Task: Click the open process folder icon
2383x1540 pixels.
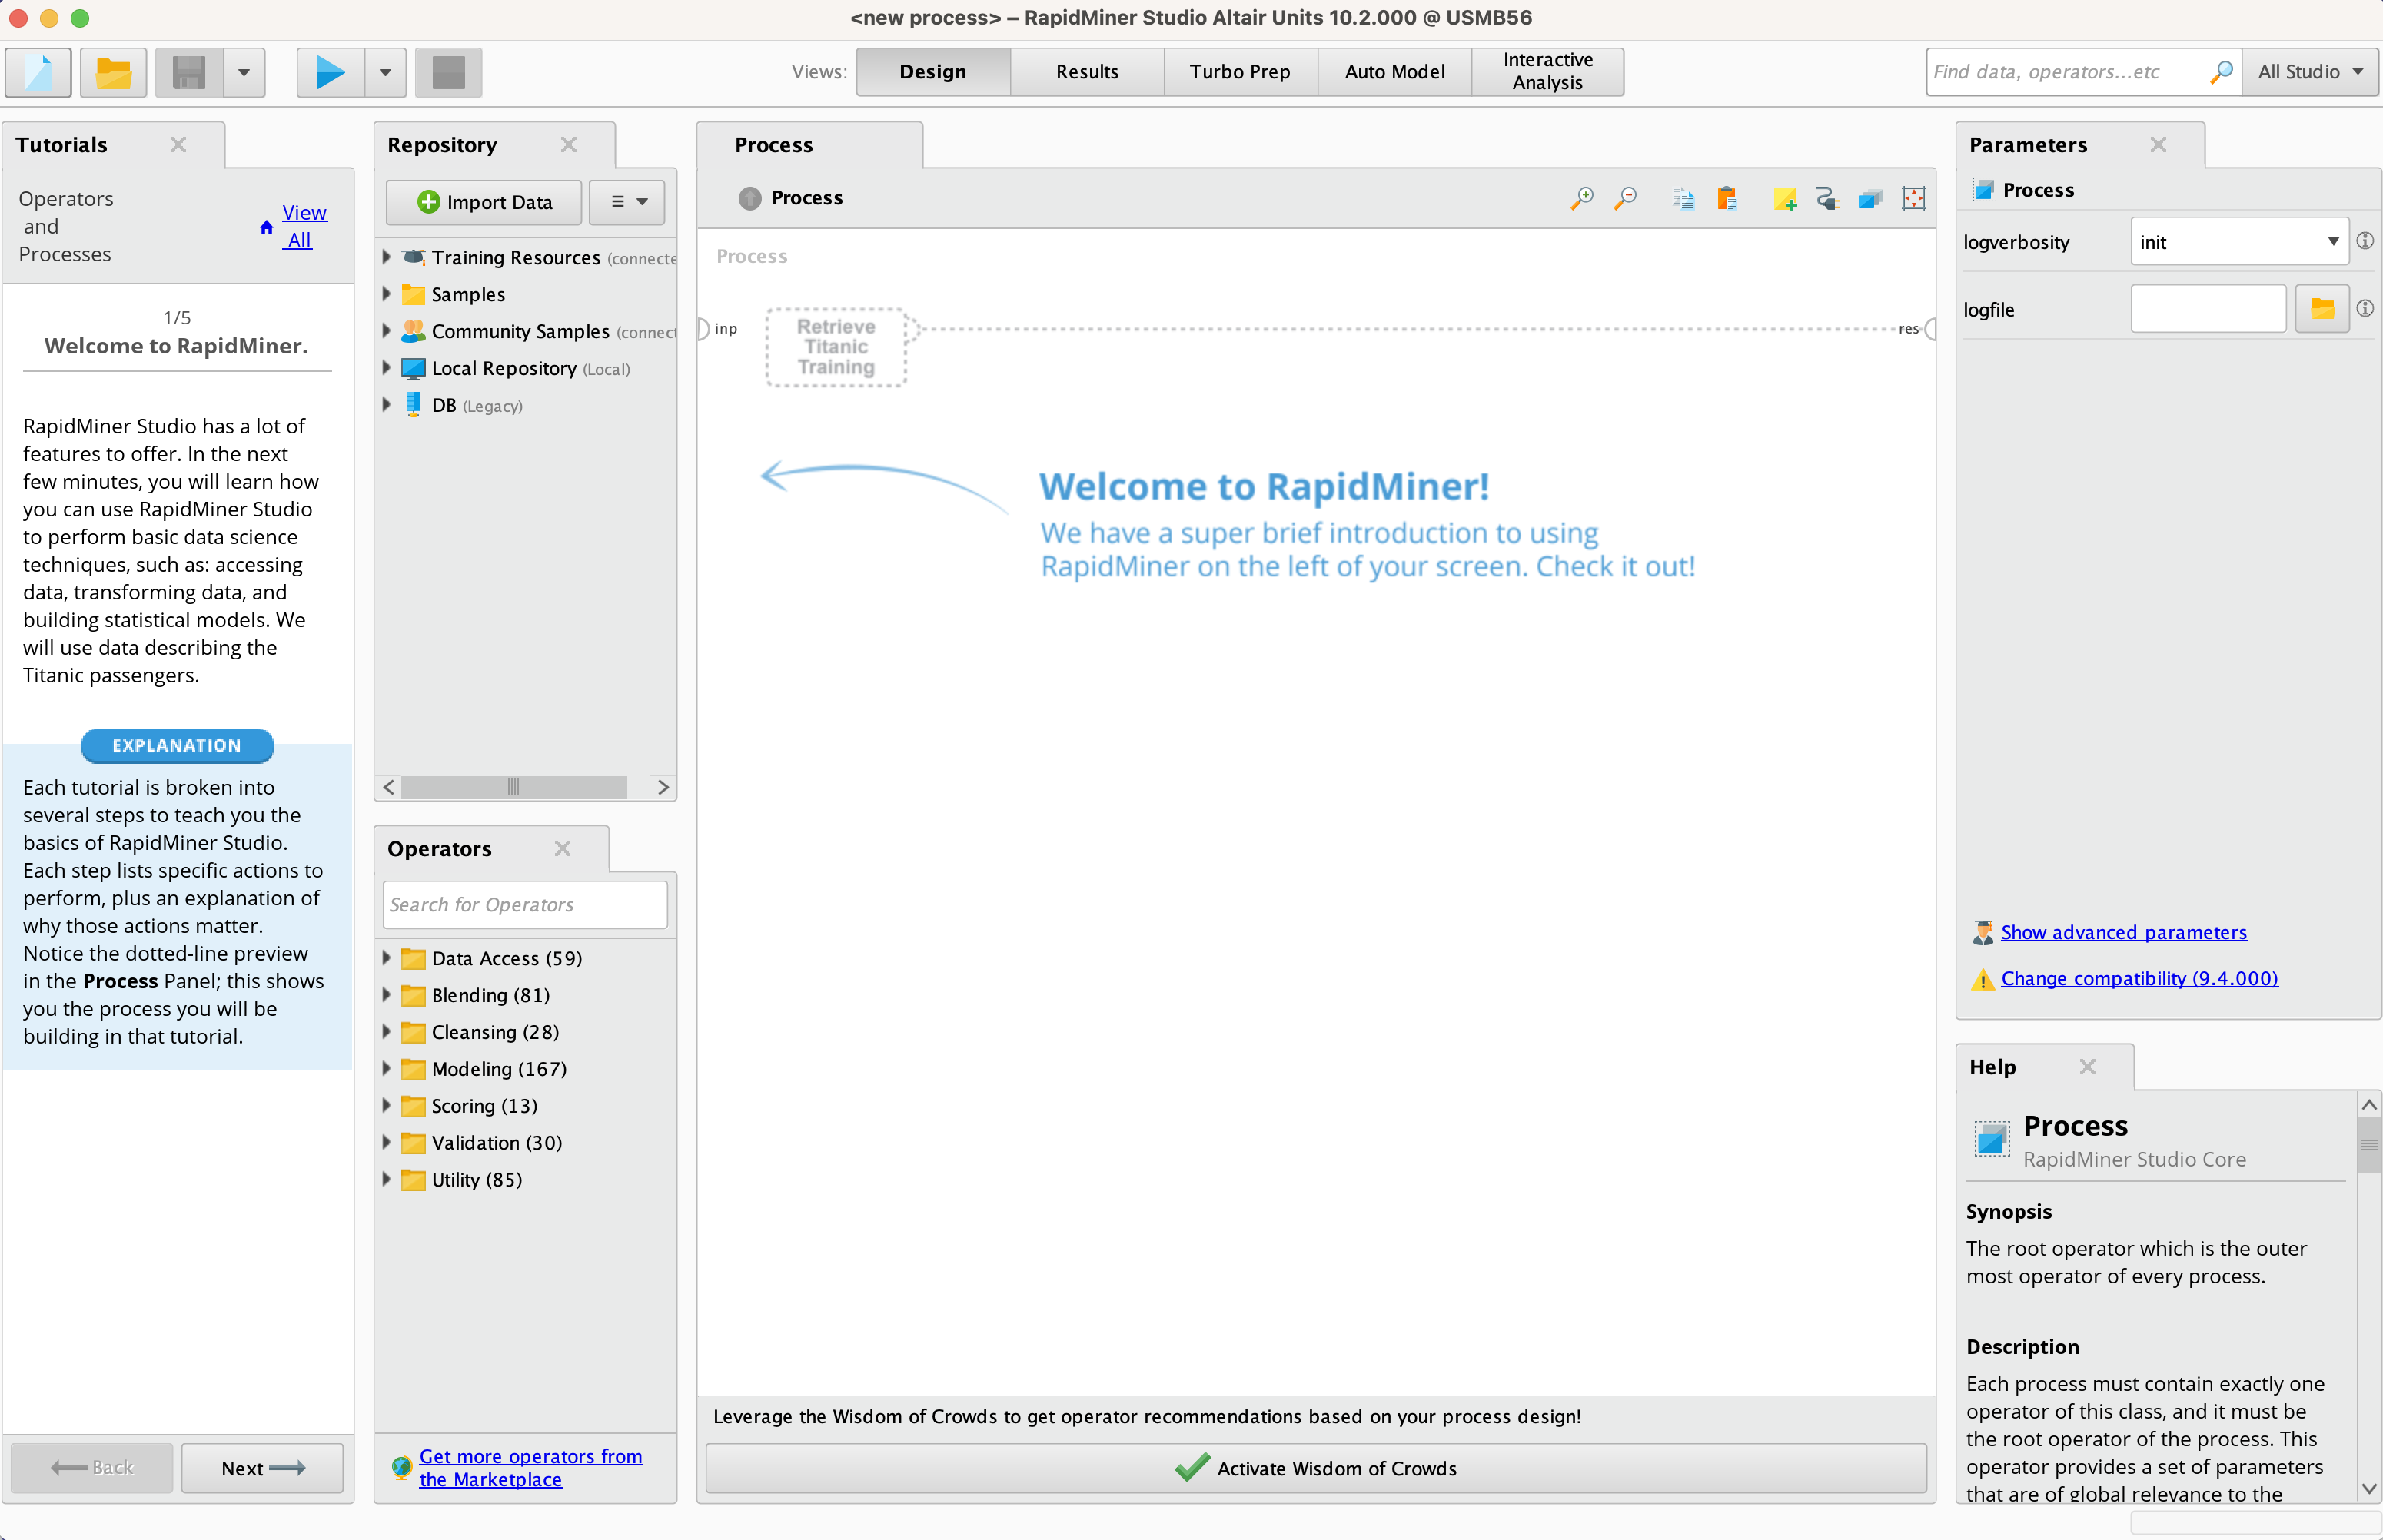Action: [113, 72]
